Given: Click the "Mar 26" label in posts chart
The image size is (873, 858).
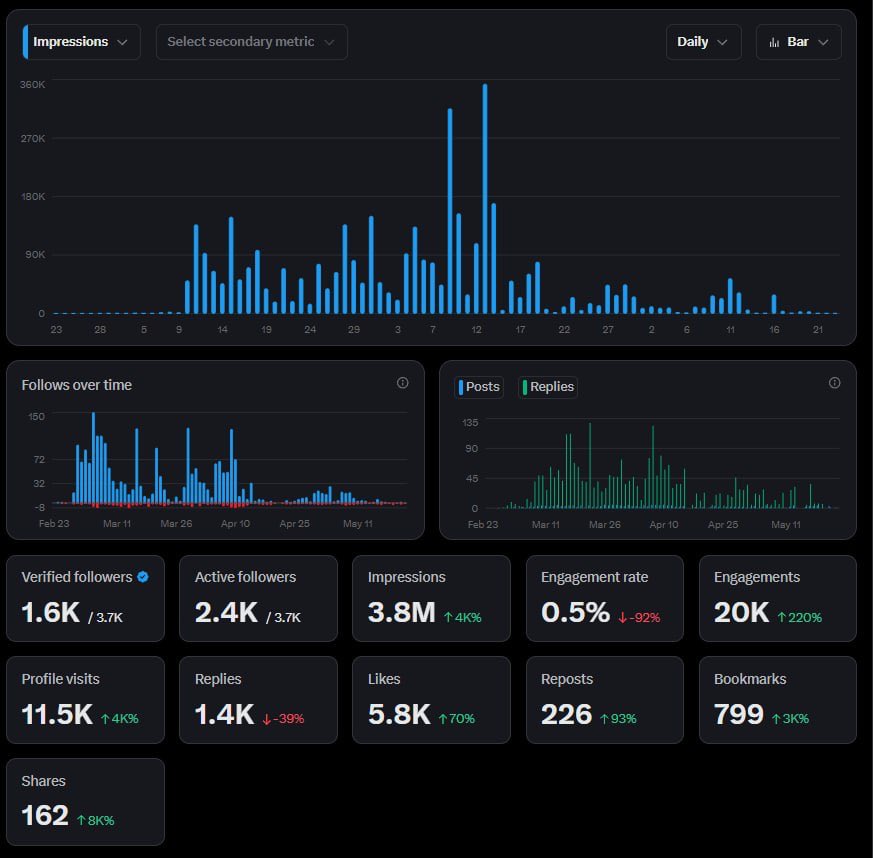Looking at the screenshot, I should (605, 524).
